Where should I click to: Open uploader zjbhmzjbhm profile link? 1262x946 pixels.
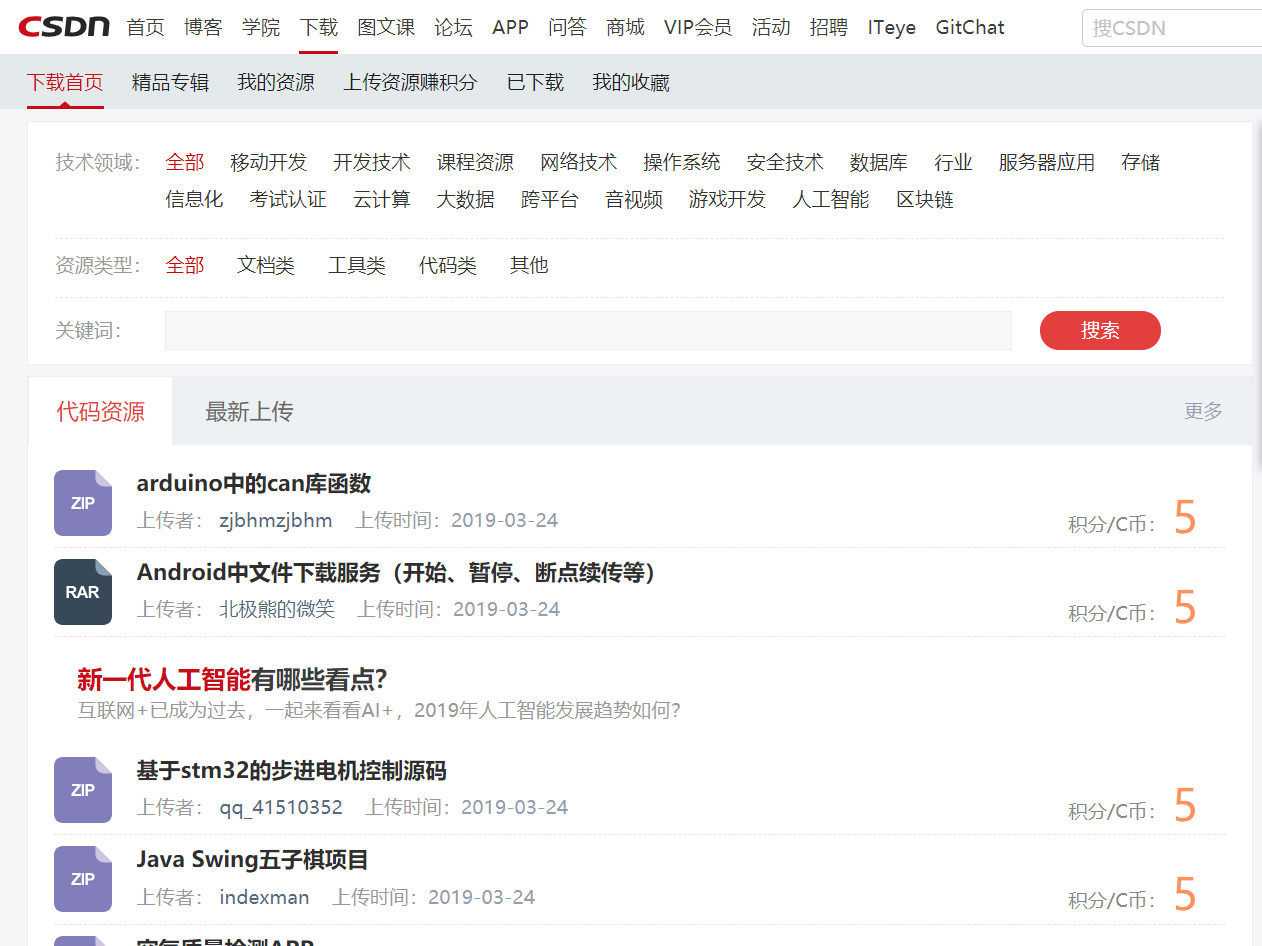[276, 520]
